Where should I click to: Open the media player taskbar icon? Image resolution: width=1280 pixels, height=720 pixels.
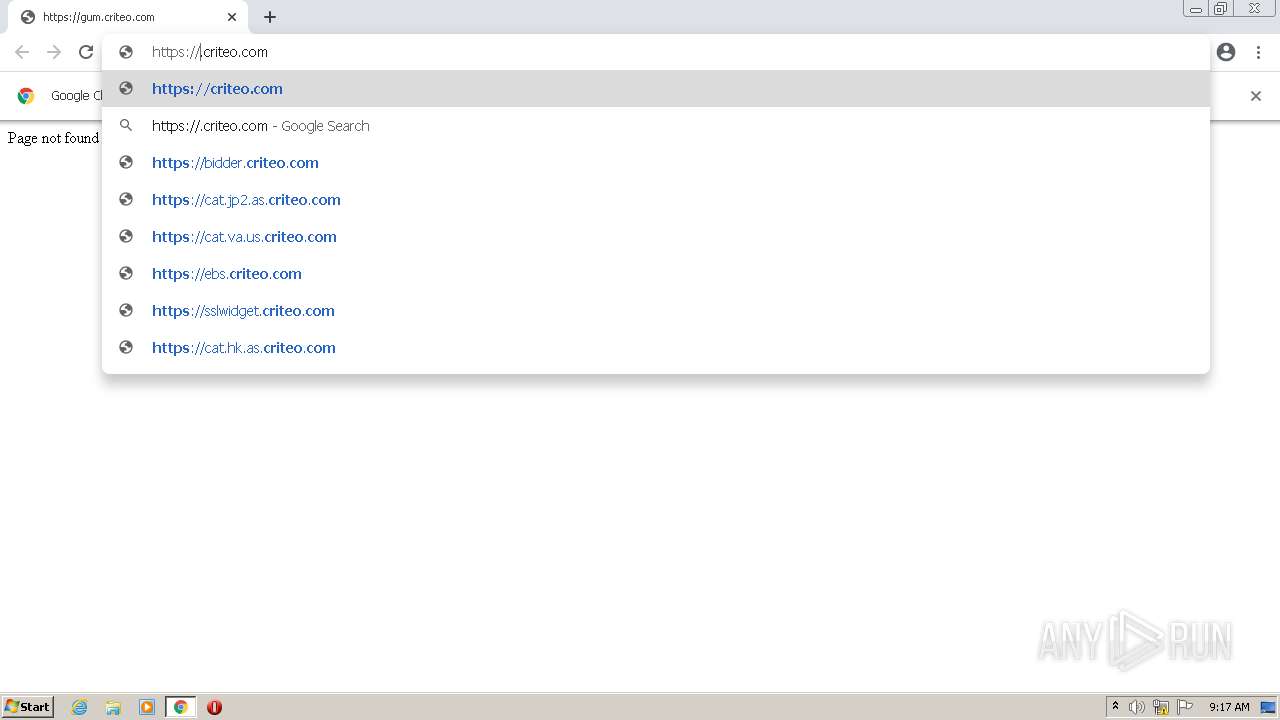pos(147,707)
